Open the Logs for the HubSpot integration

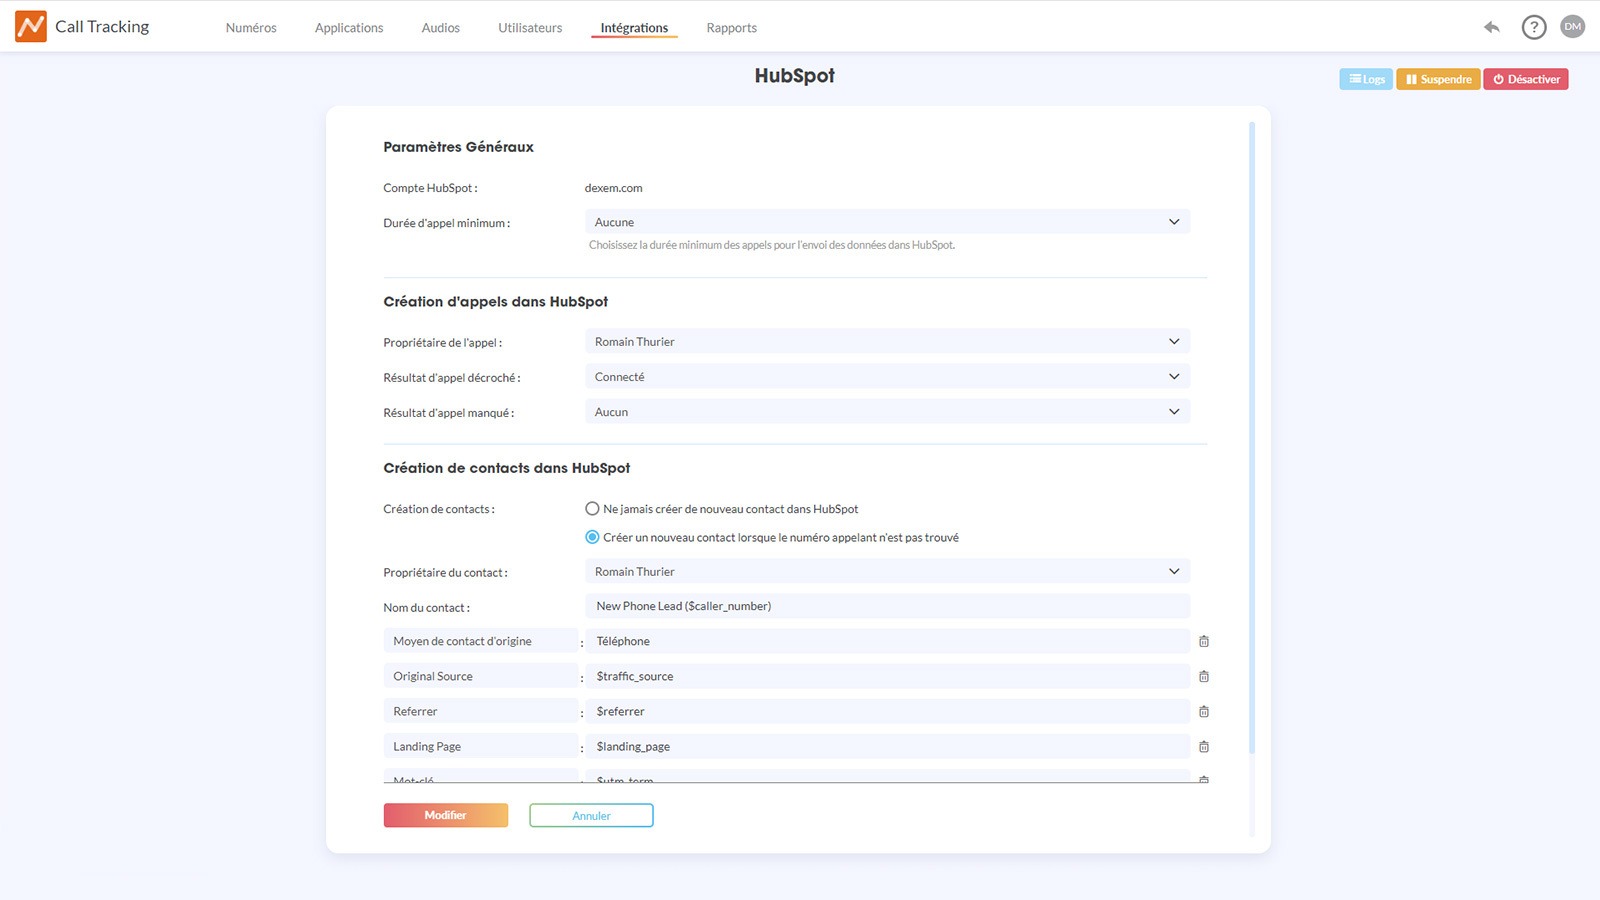pyautogui.click(x=1366, y=78)
